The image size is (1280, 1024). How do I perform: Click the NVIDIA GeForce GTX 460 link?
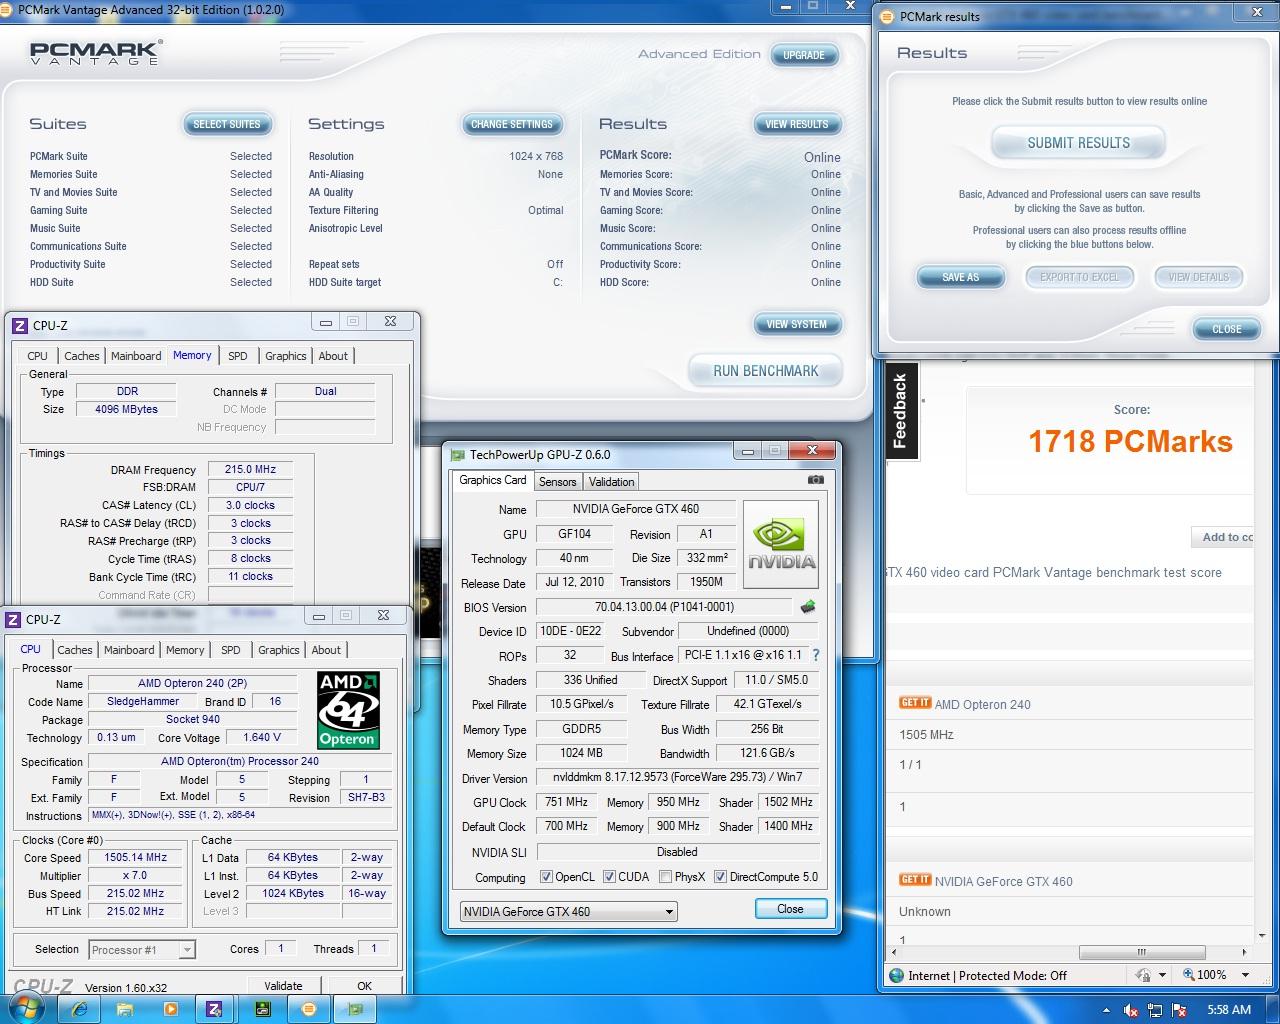point(1003,881)
